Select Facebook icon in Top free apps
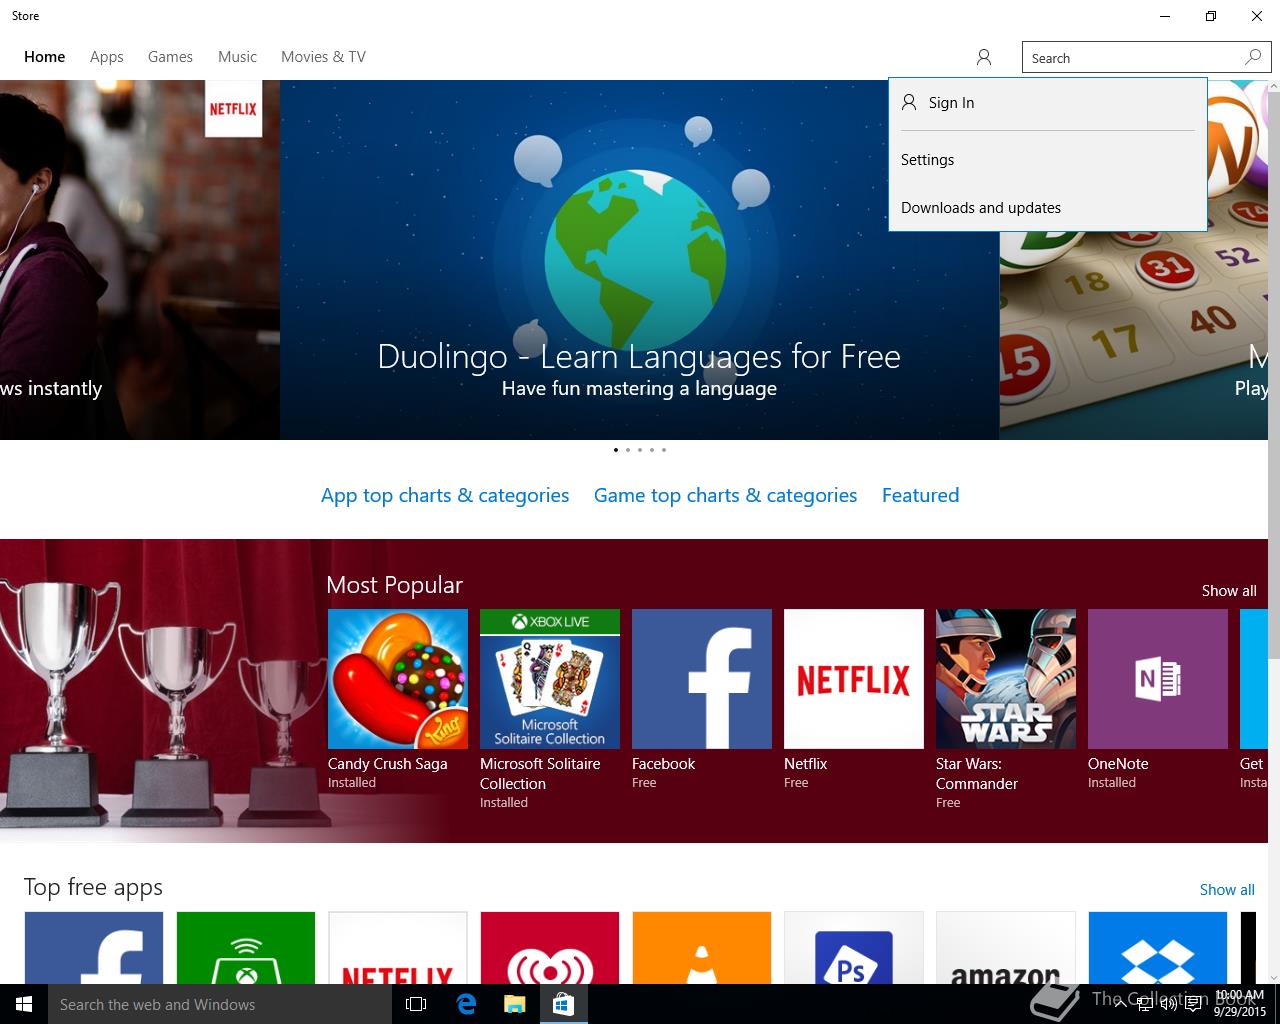 [x=94, y=948]
